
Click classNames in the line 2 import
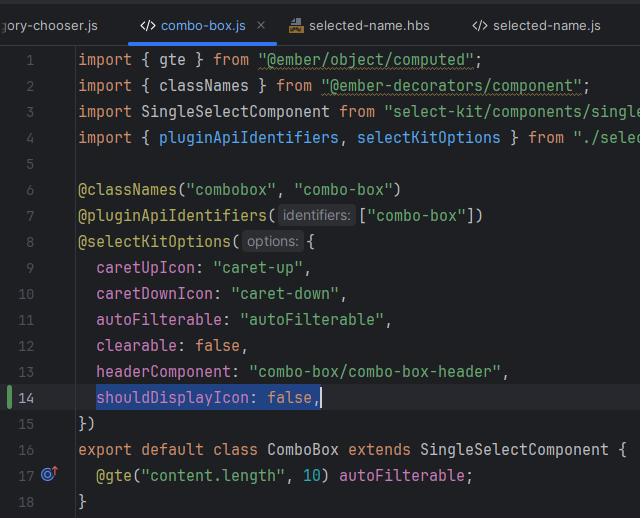coord(204,86)
